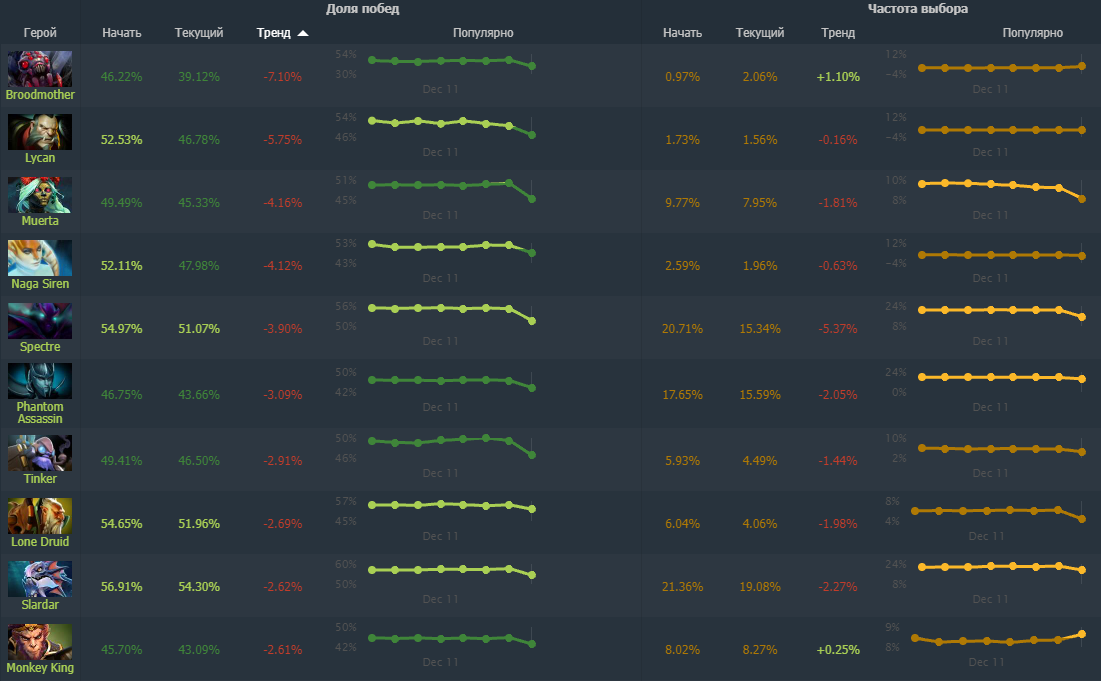
Task: Click the Lycan name link
Action: pyautogui.click(x=40, y=158)
